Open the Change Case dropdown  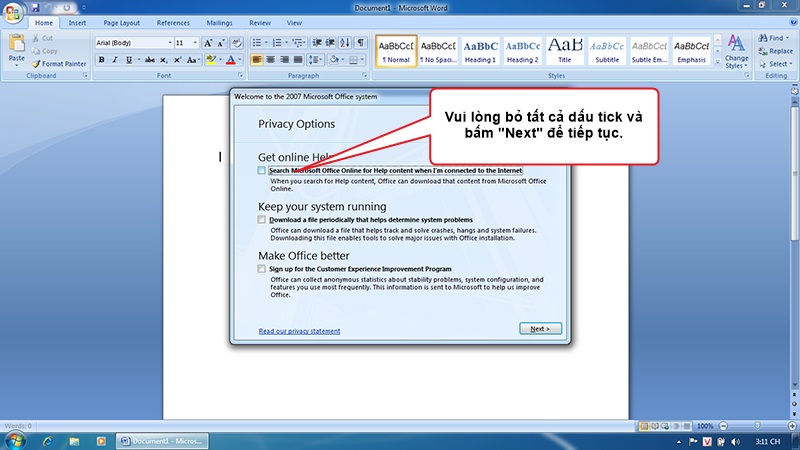(193, 60)
